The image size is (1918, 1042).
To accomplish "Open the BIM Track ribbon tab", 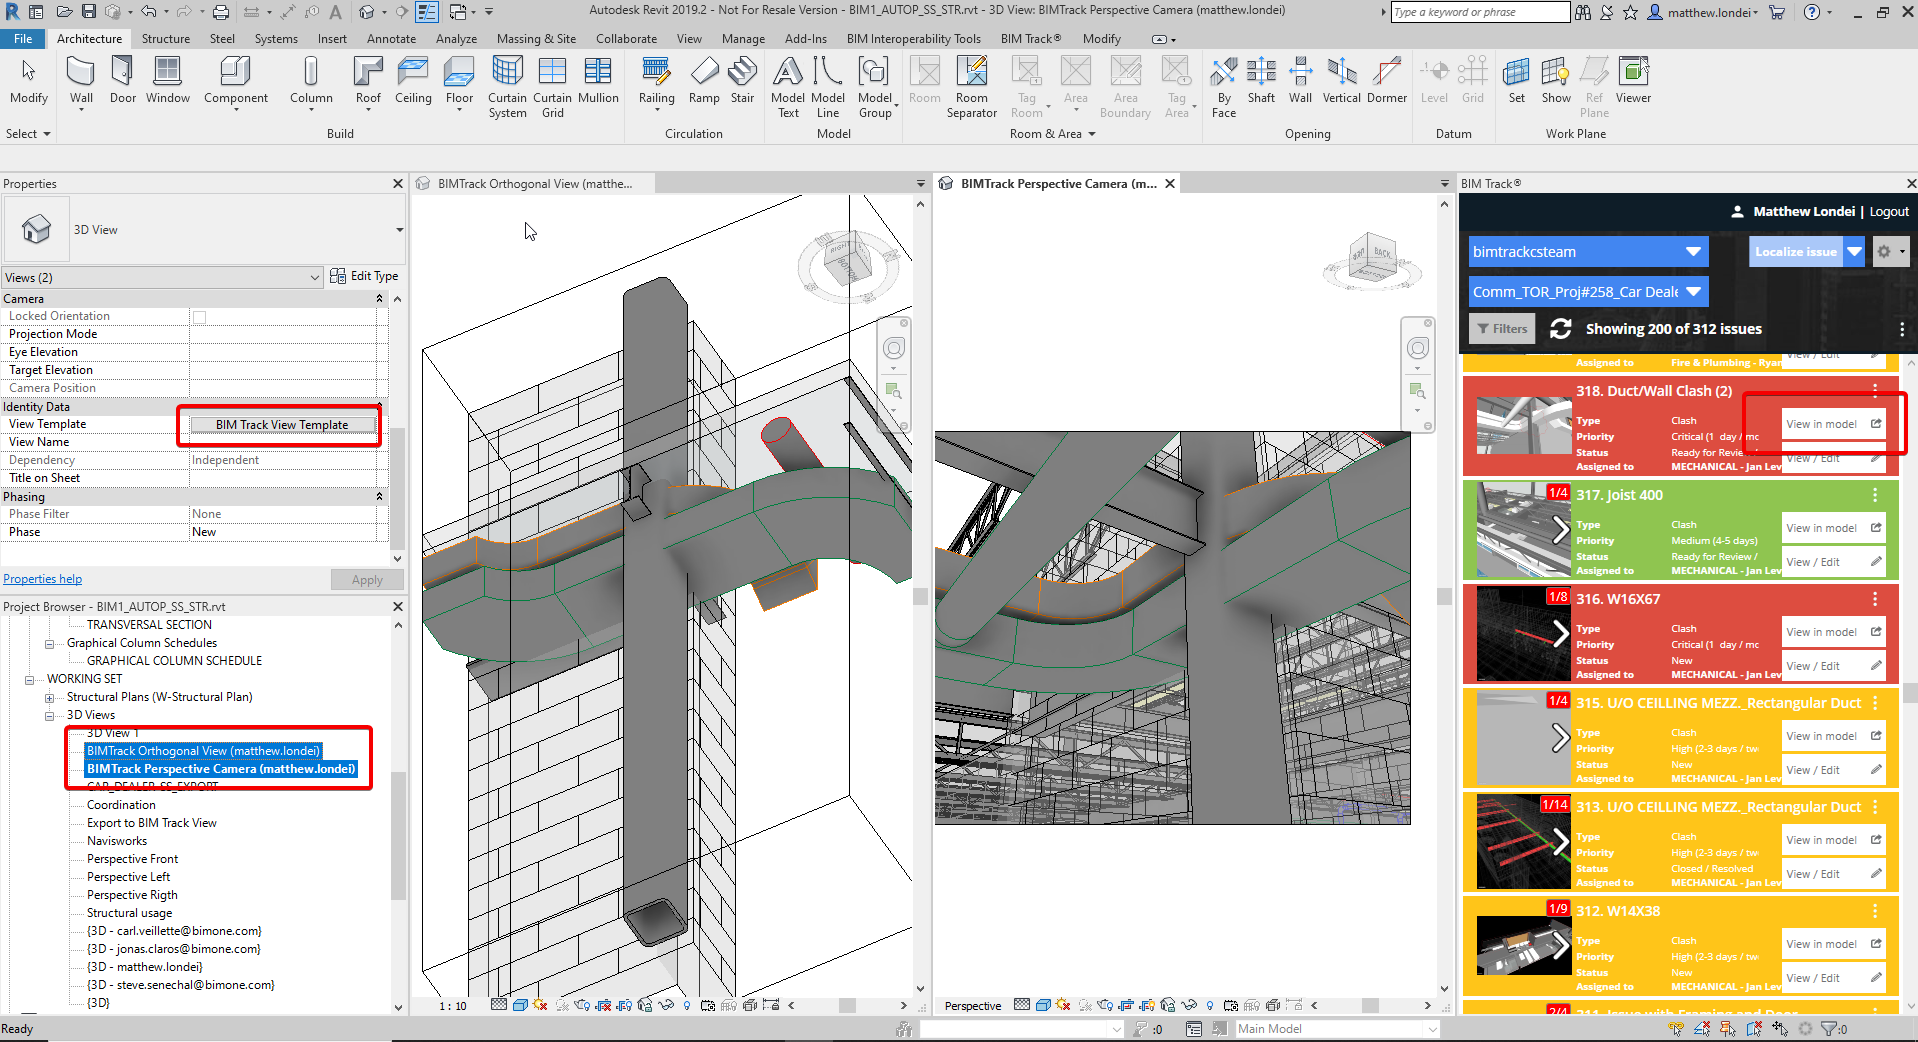I will point(1030,39).
